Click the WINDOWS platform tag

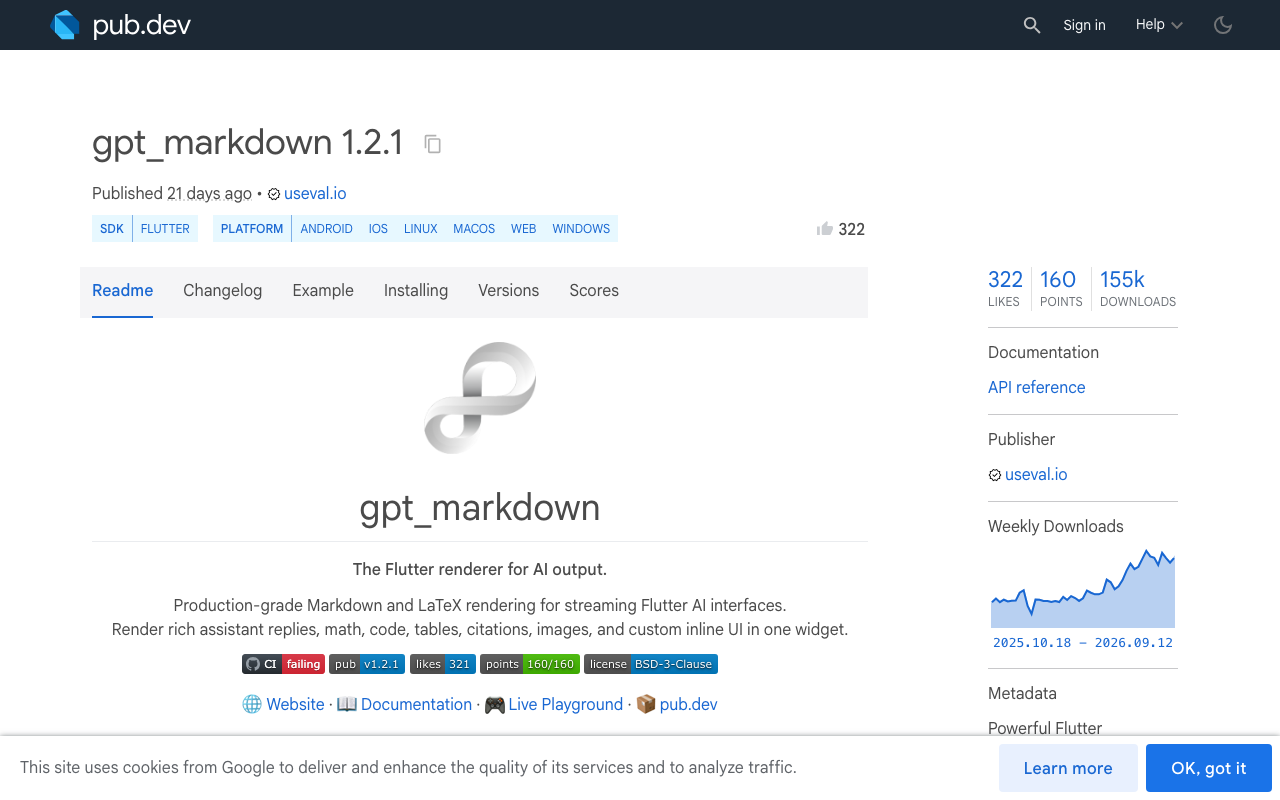(581, 229)
